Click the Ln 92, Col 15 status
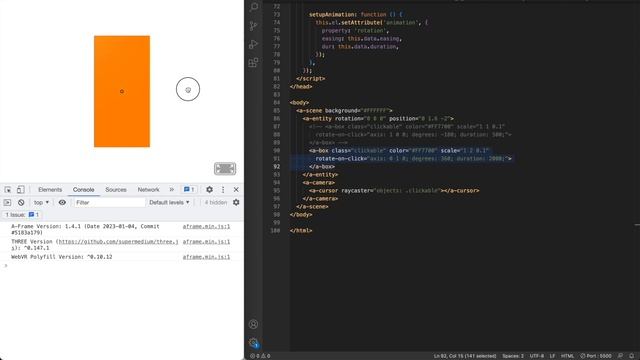This screenshot has width=640, height=360. coord(465,356)
